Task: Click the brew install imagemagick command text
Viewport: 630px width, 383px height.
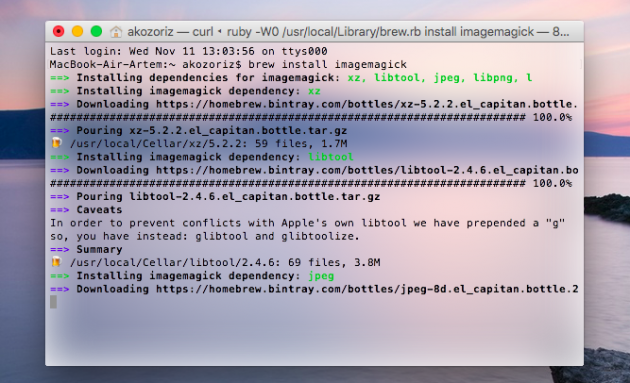Action: (327, 64)
